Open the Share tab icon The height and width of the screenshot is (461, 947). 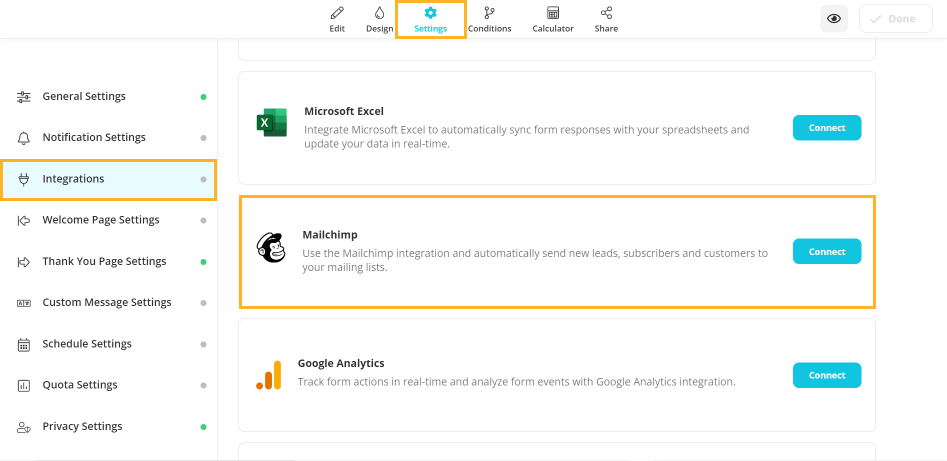tap(606, 18)
